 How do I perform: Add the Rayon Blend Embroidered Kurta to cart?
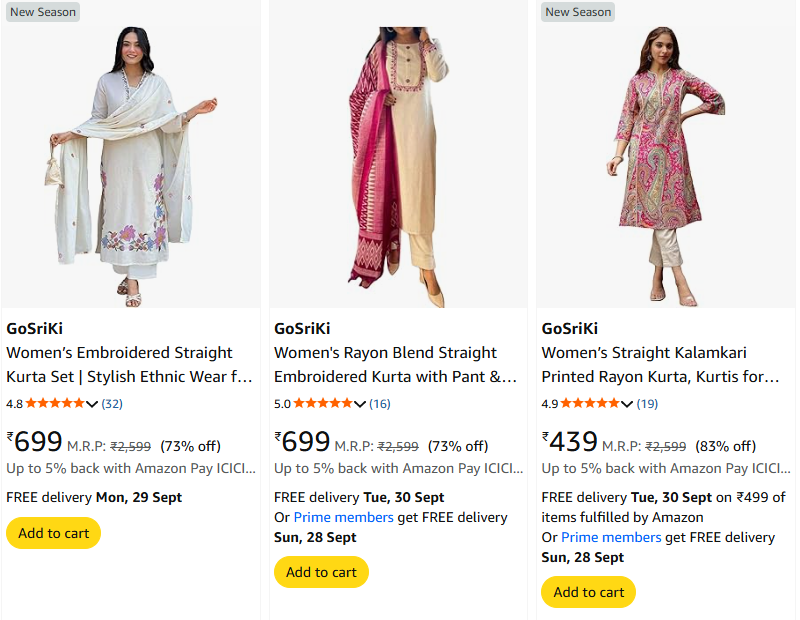321,572
